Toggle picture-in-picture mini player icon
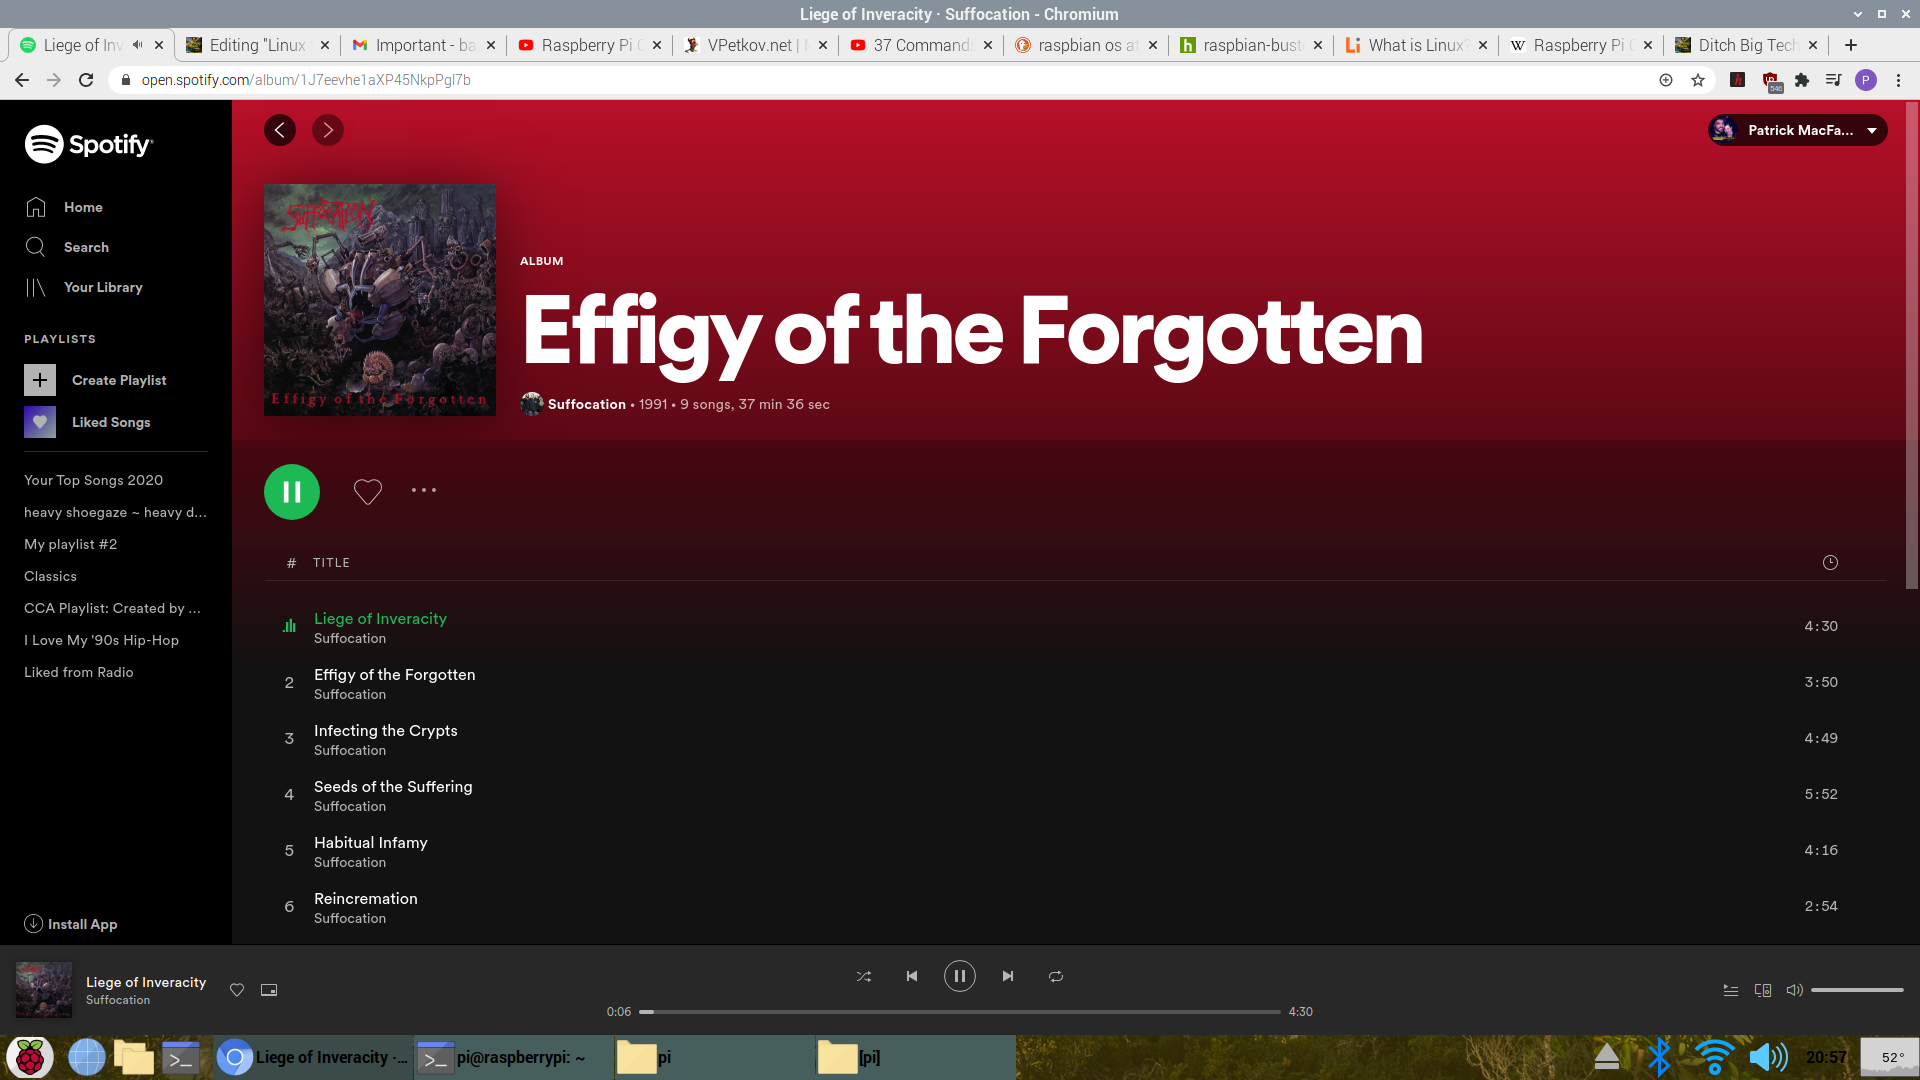Viewport: 1920px width, 1080px height. pos(269,990)
